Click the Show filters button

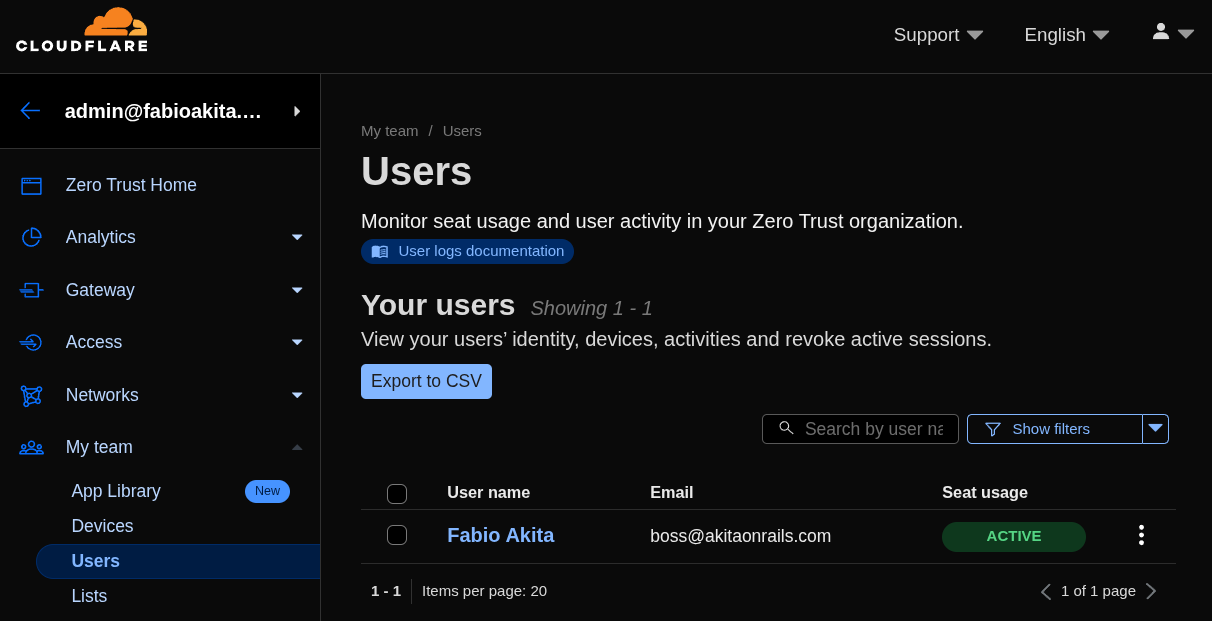coord(1055,429)
